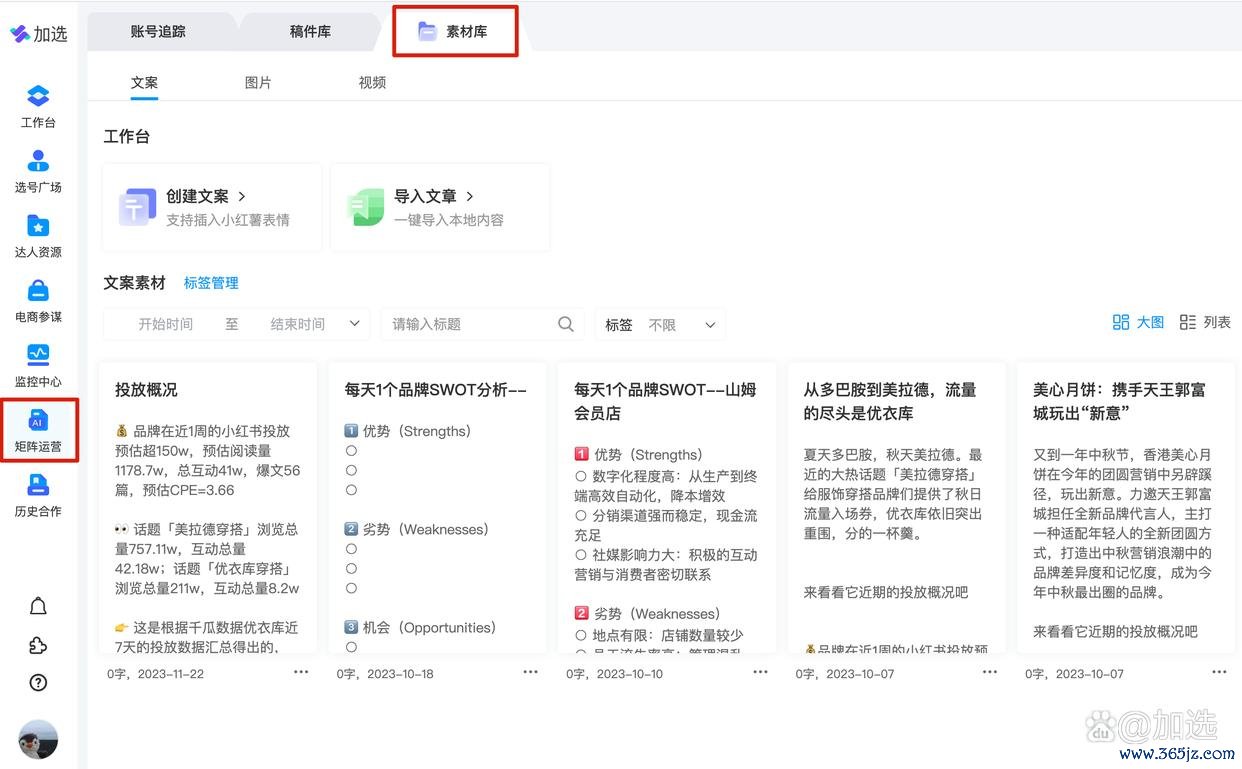Switch to 账号追踪 tab
This screenshot has width=1242, height=769.
click(158, 31)
